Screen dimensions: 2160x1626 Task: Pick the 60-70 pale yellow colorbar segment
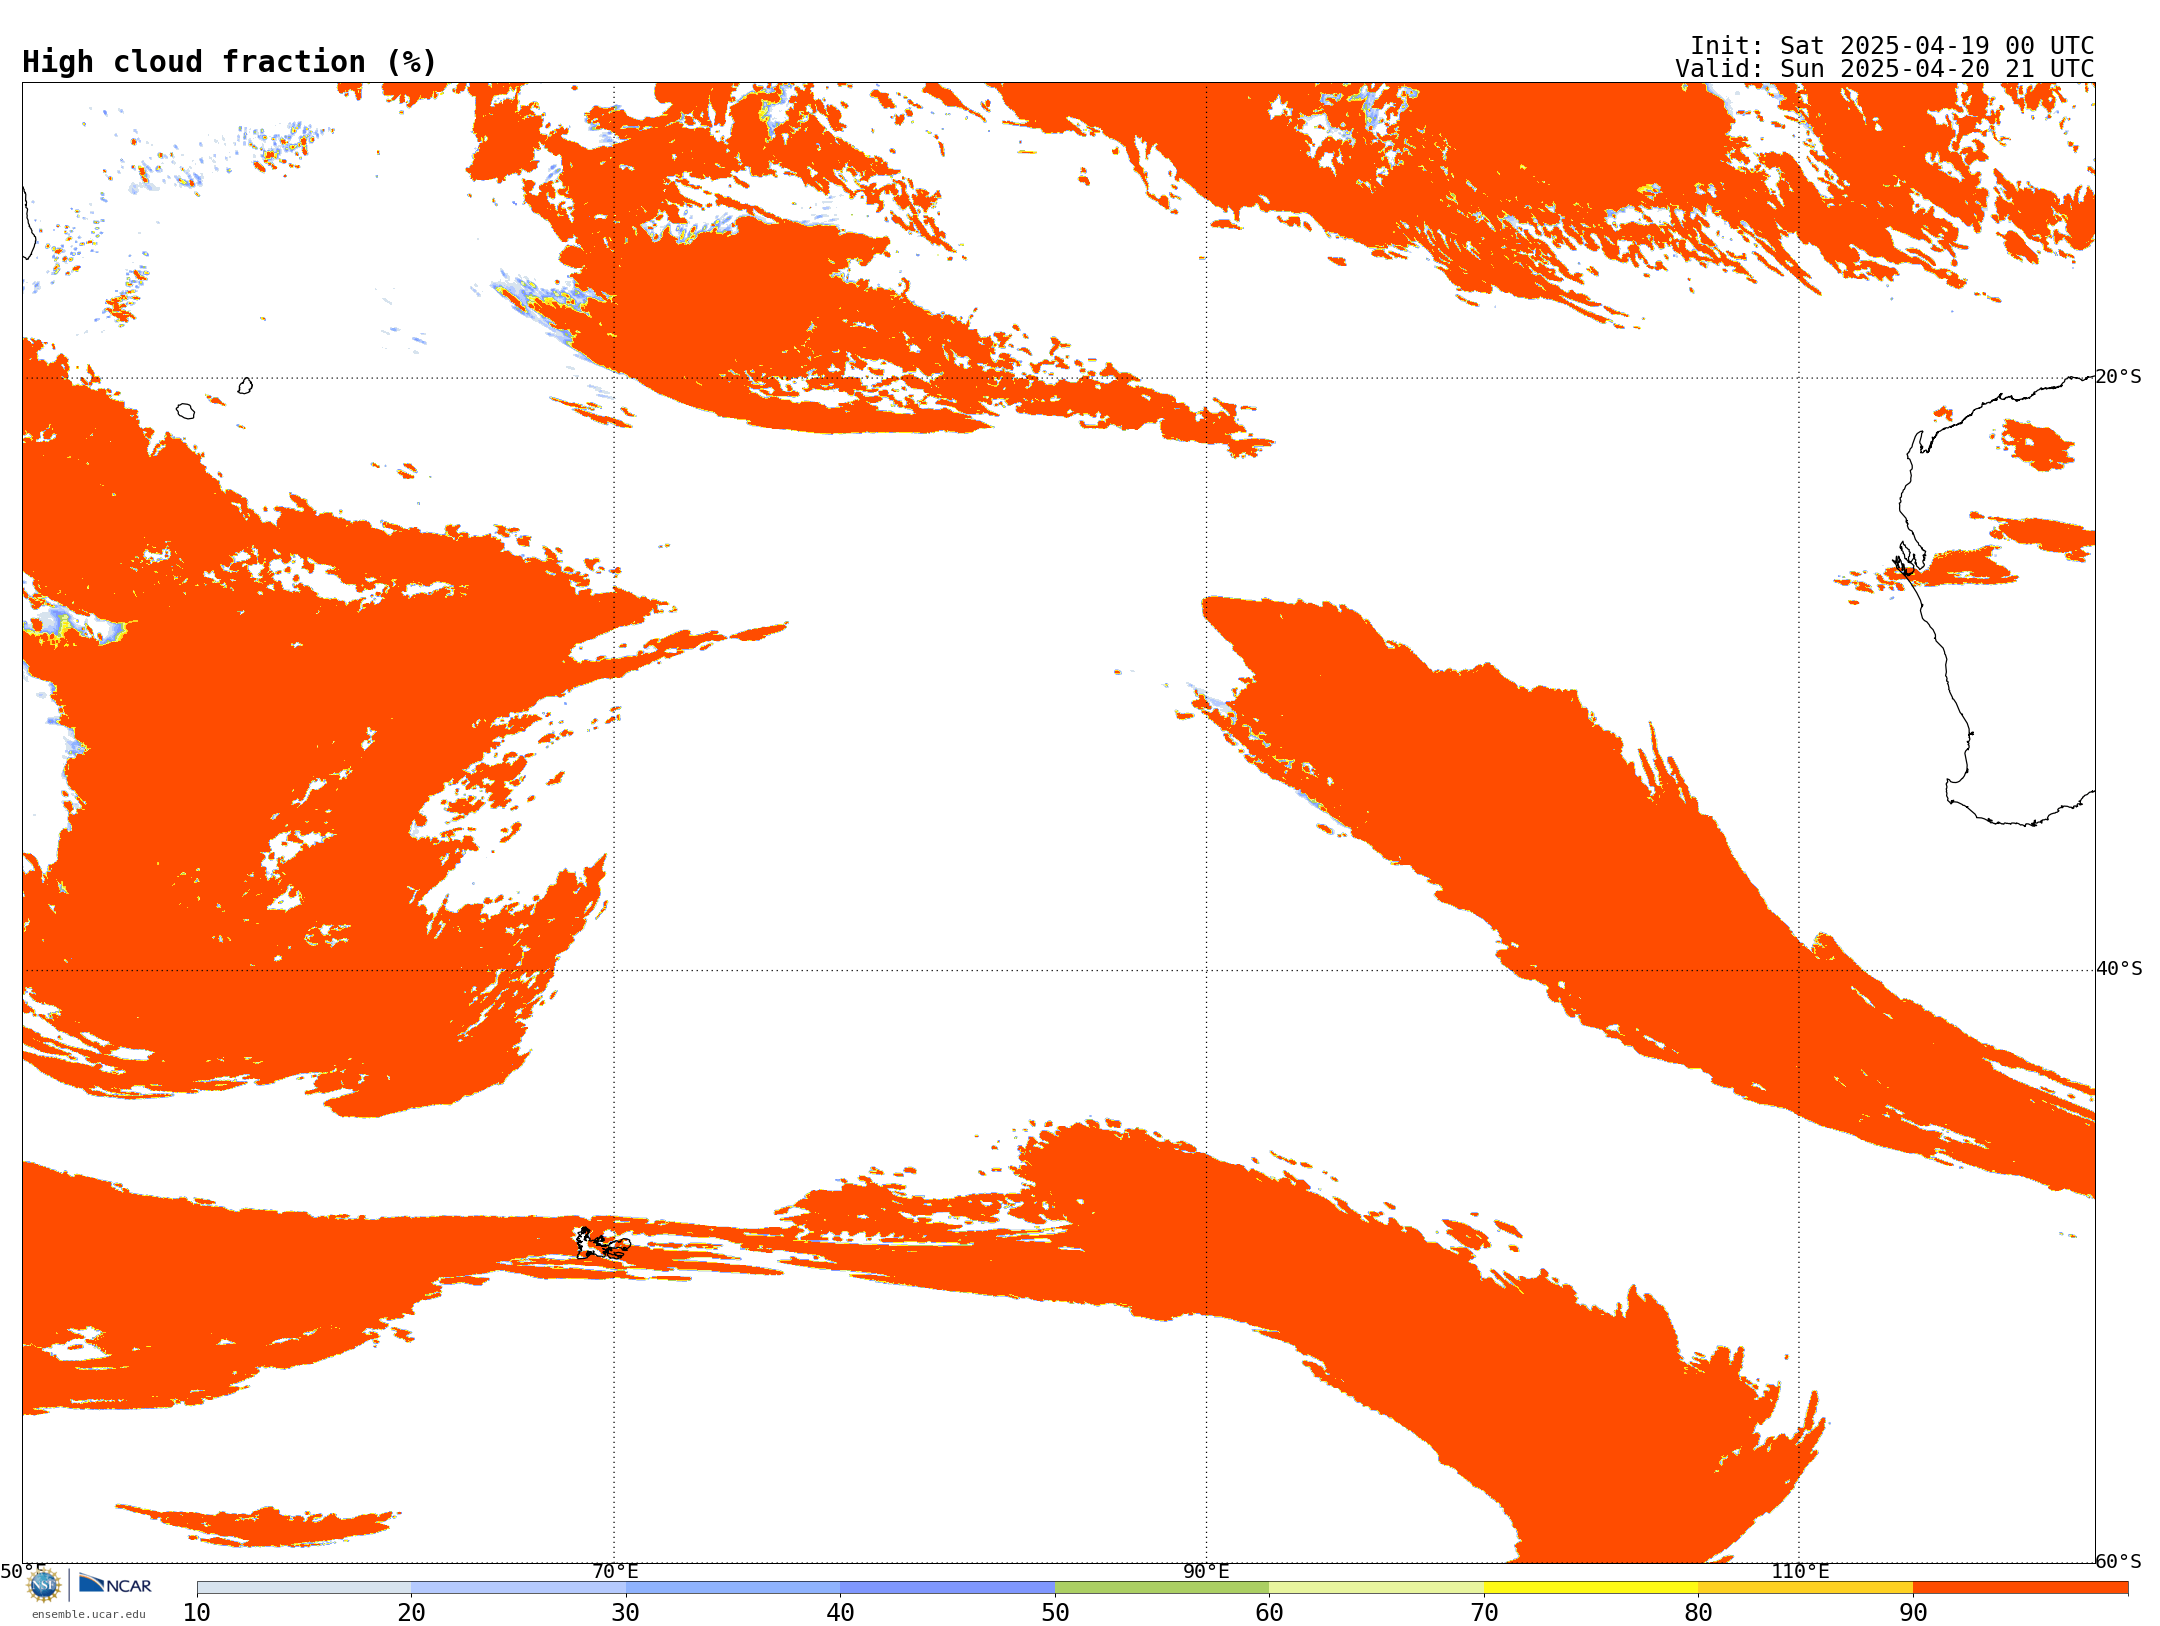click(x=1376, y=1588)
